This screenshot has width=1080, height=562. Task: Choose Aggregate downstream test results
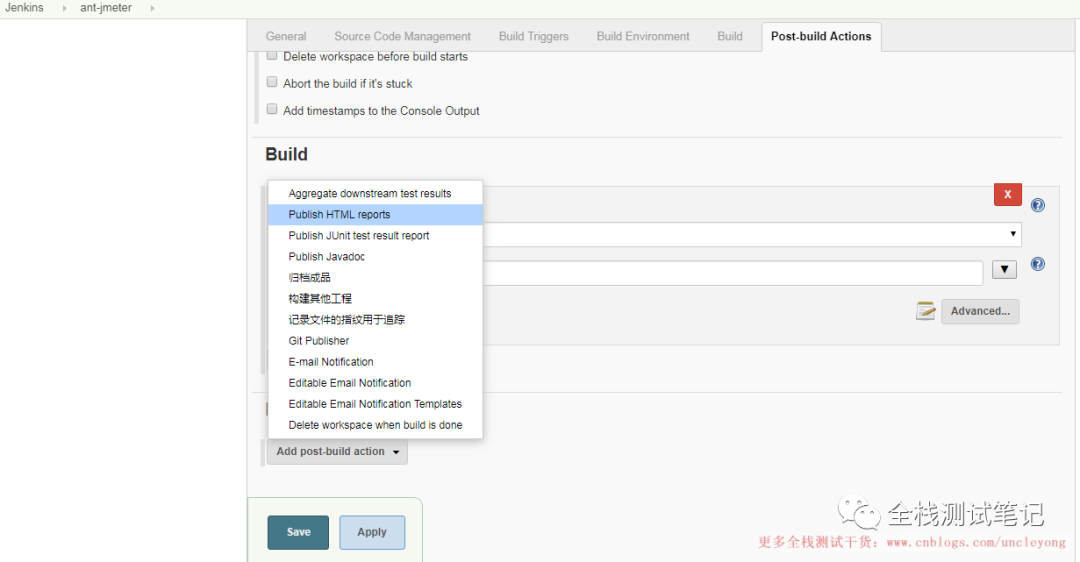[x=375, y=194]
